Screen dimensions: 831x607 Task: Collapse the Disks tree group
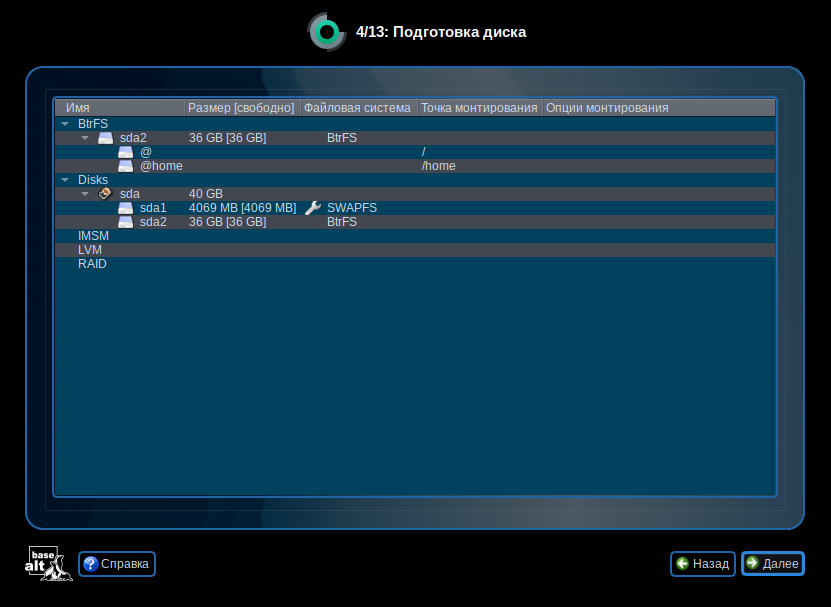pos(65,180)
